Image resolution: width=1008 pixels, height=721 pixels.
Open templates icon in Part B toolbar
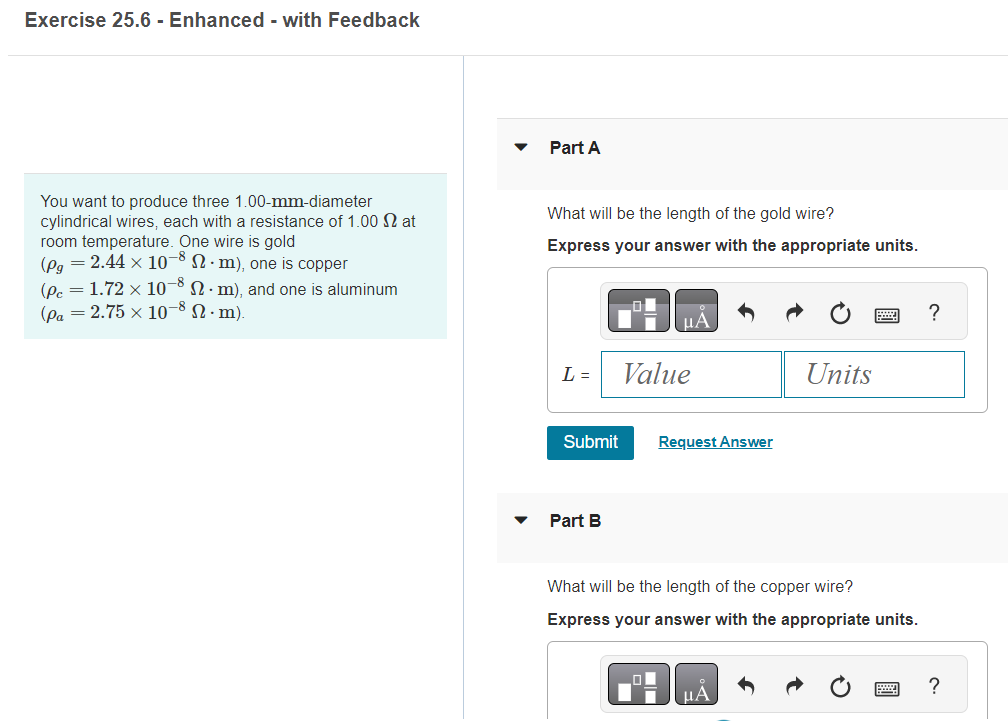coord(638,684)
